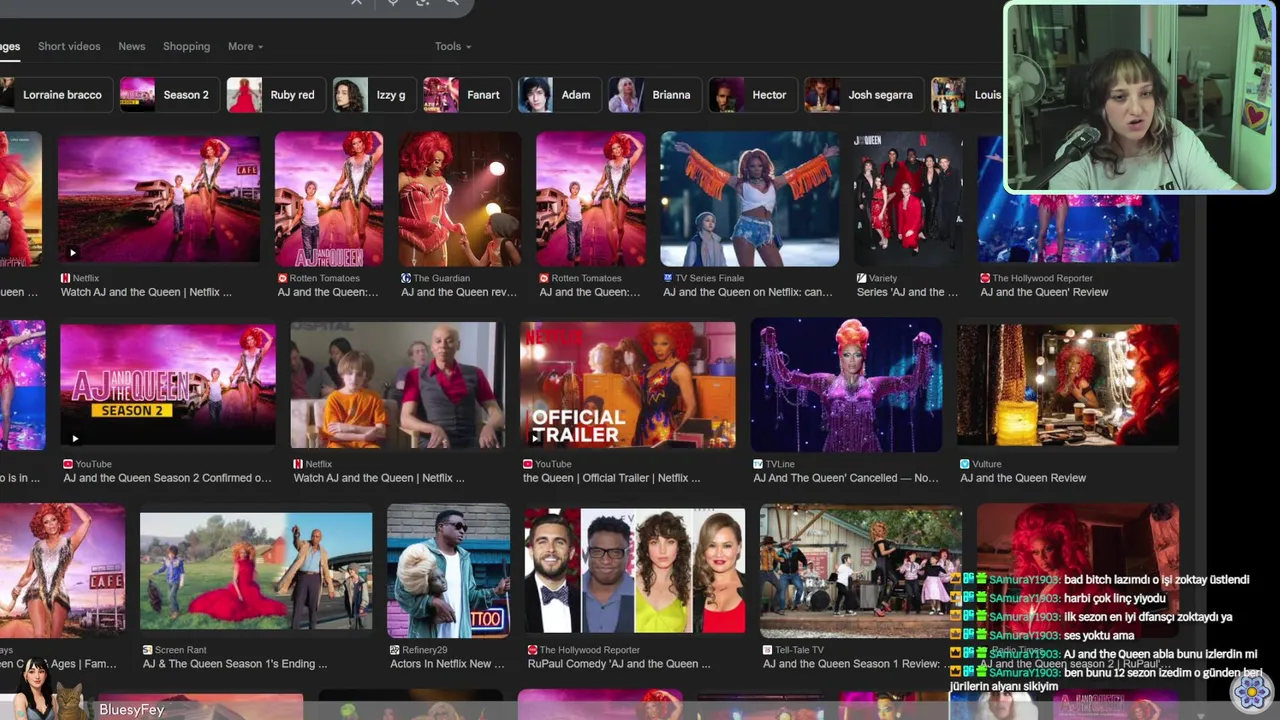Click the Screen Rant source favicon
The height and width of the screenshot is (720, 1280).
coord(148,650)
